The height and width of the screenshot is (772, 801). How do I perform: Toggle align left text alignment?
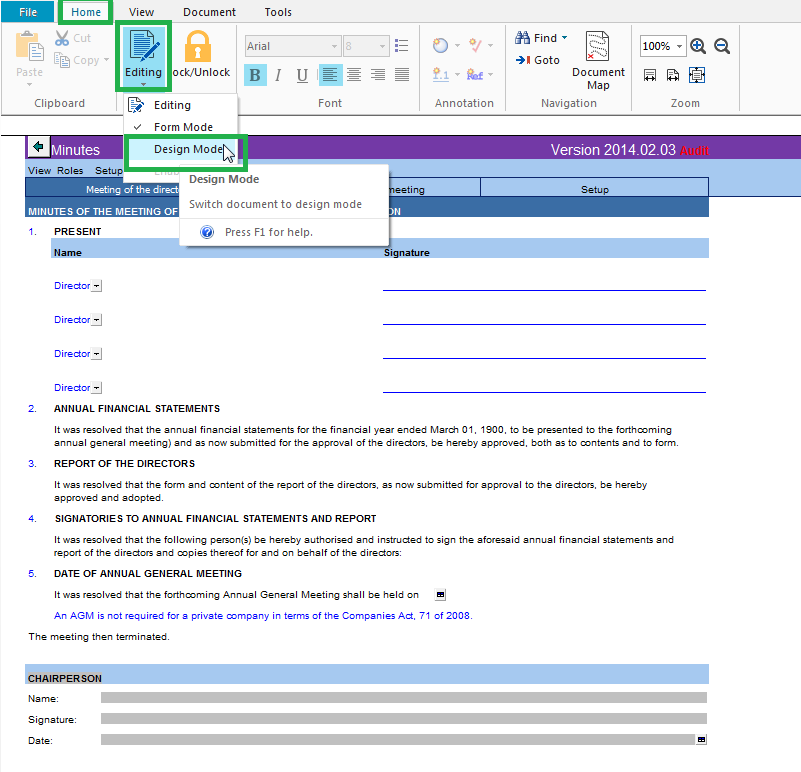coord(329,75)
